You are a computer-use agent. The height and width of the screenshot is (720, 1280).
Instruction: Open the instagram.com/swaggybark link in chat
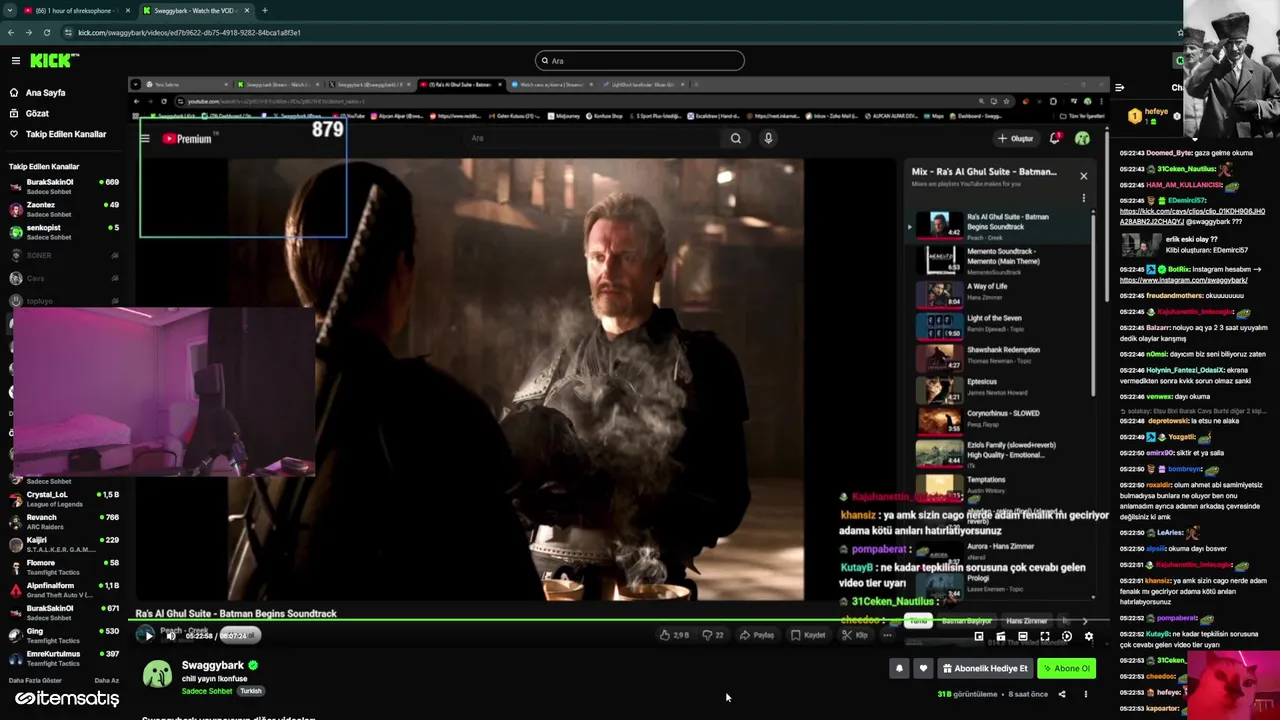pos(1183,280)
